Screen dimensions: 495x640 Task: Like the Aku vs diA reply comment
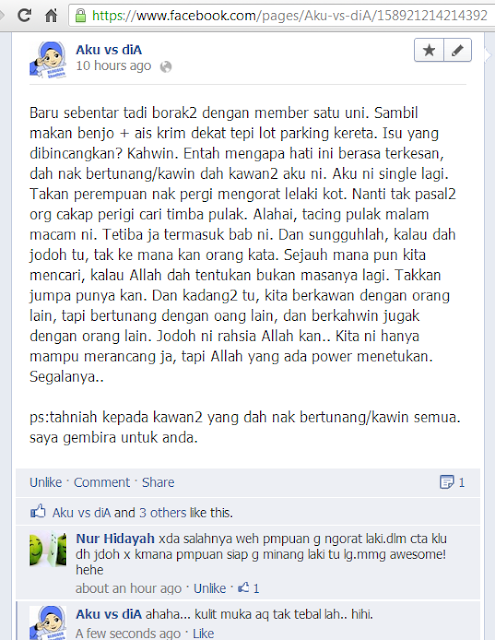pos(203,633)
